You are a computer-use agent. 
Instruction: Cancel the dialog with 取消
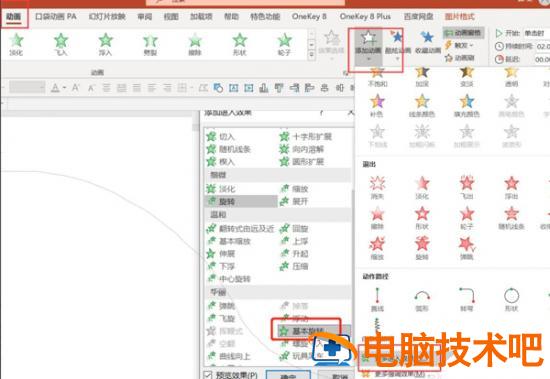(339, 375)
